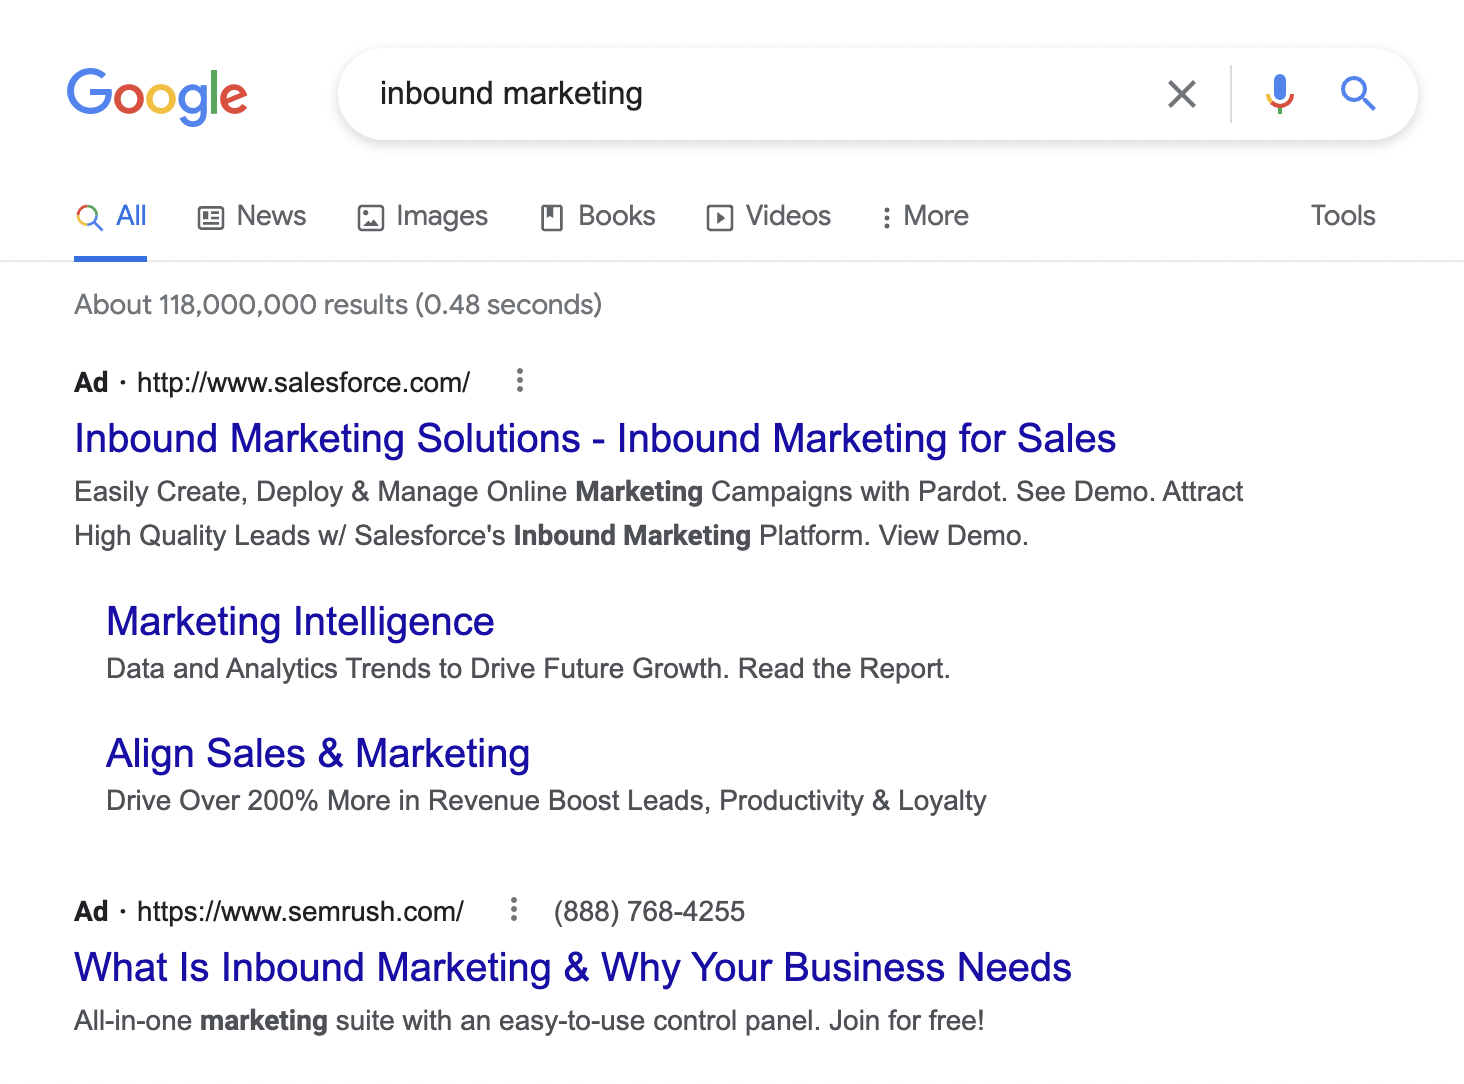Switch to the Videos tab
The image size is (1464, 1084).
[x=768, y=216]
